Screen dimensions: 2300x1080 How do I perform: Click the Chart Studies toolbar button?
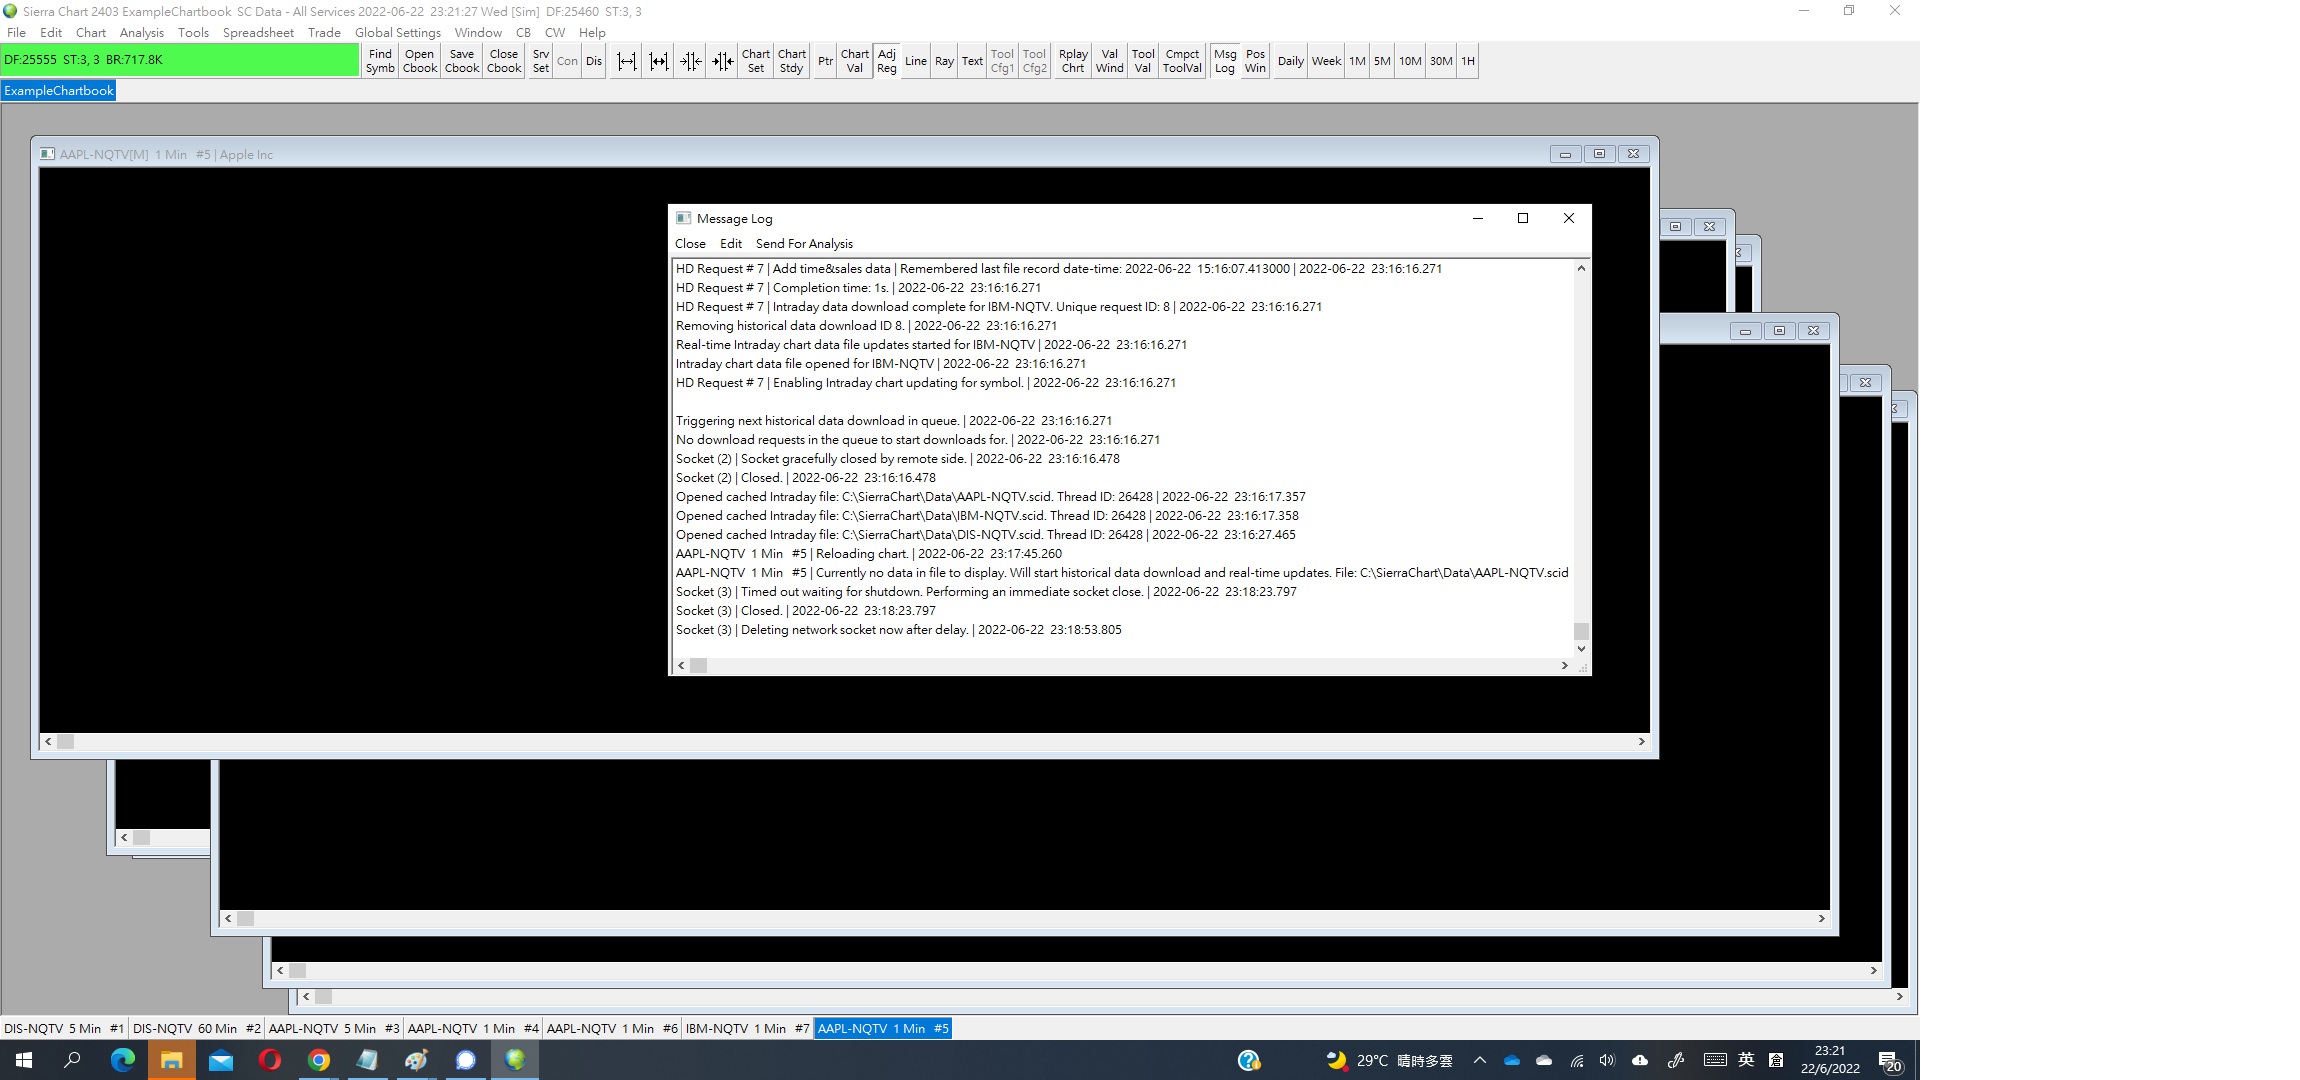(x=791, y=61)
